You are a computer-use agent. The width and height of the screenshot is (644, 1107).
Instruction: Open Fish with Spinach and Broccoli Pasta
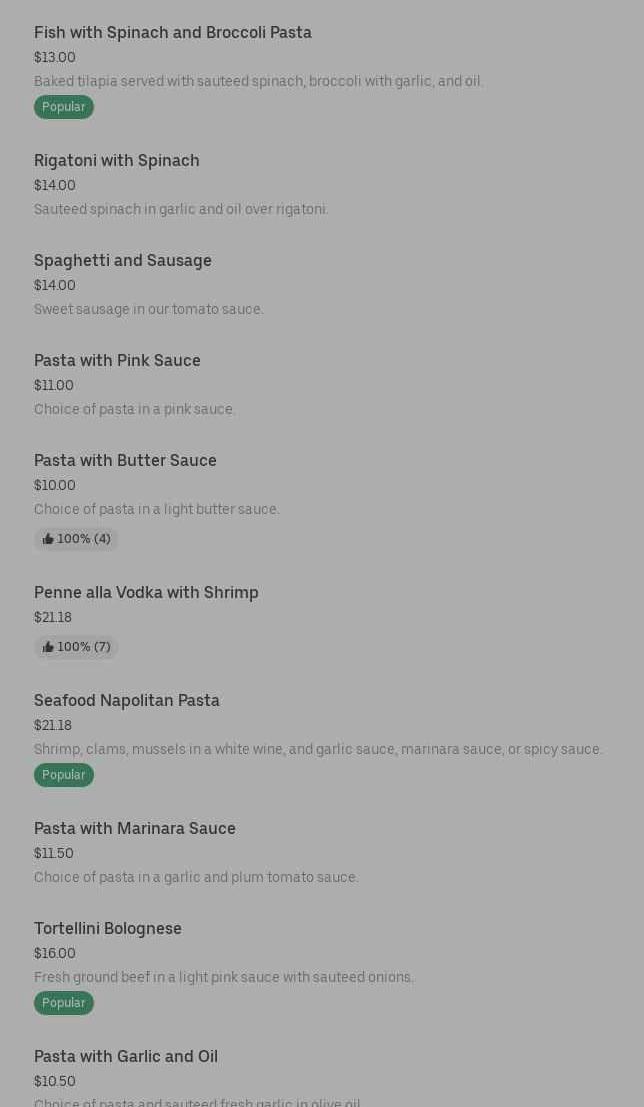[x=172, y=32]
